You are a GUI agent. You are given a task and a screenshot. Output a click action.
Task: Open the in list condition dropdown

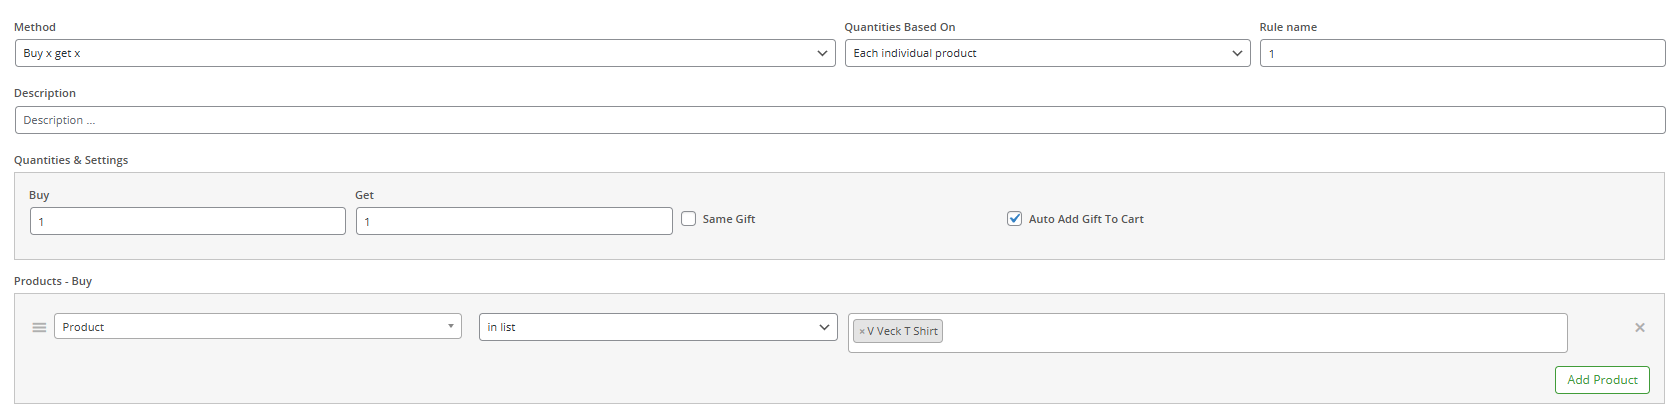tap(658, 327)
